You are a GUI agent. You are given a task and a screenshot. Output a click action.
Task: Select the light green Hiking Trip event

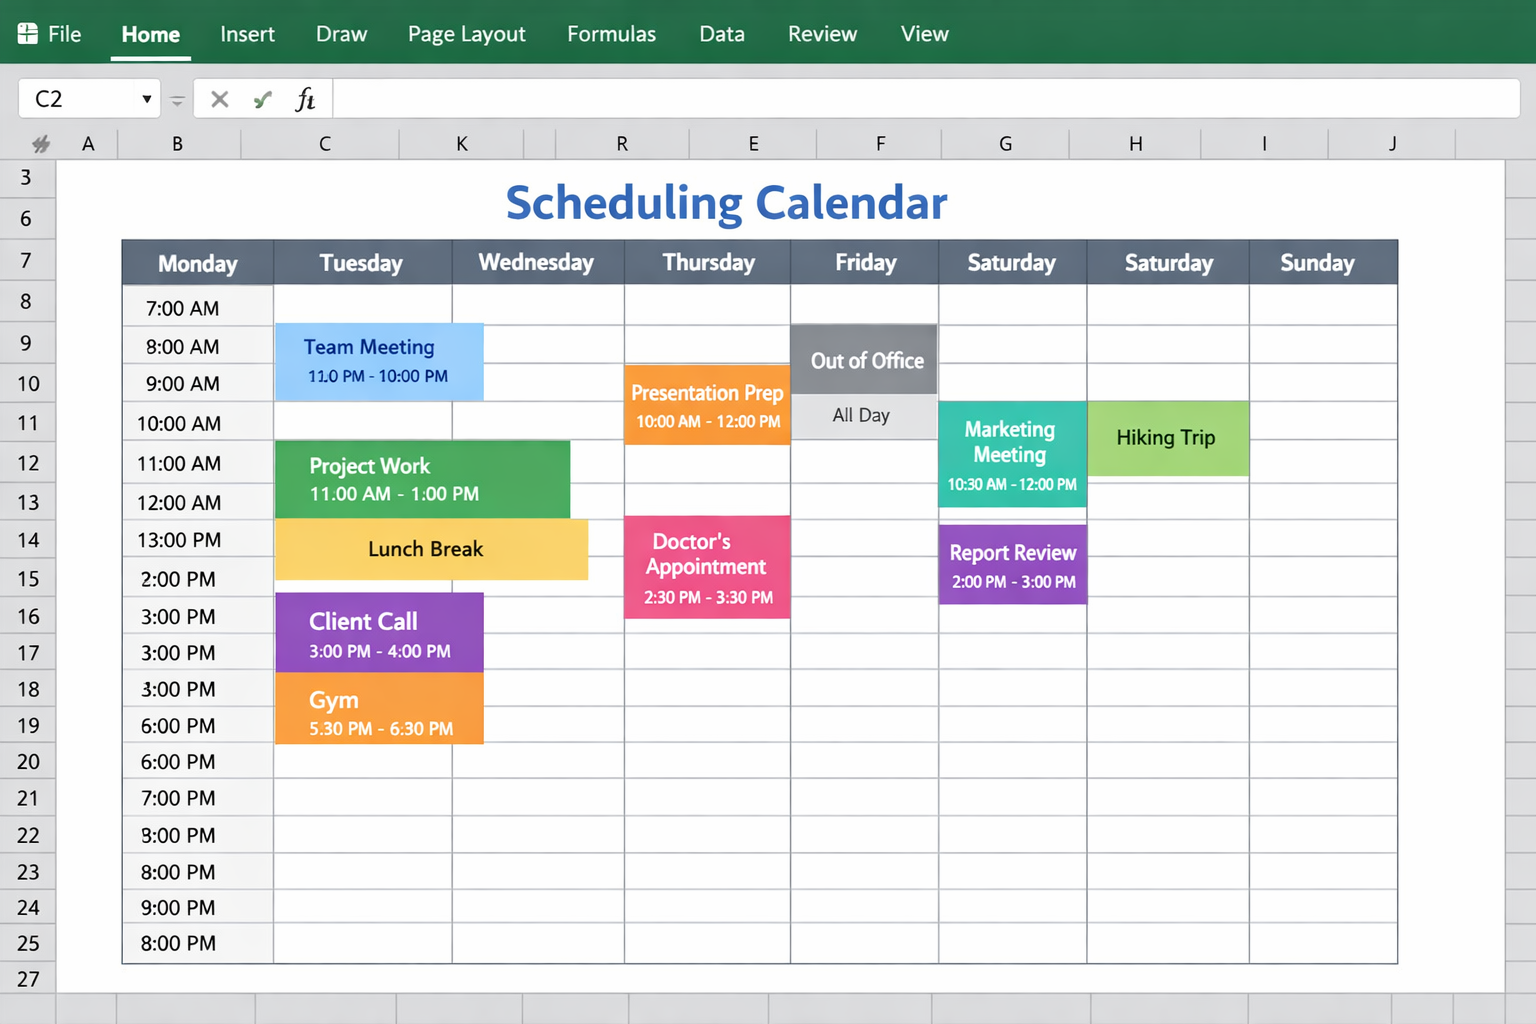(1167, 438)
